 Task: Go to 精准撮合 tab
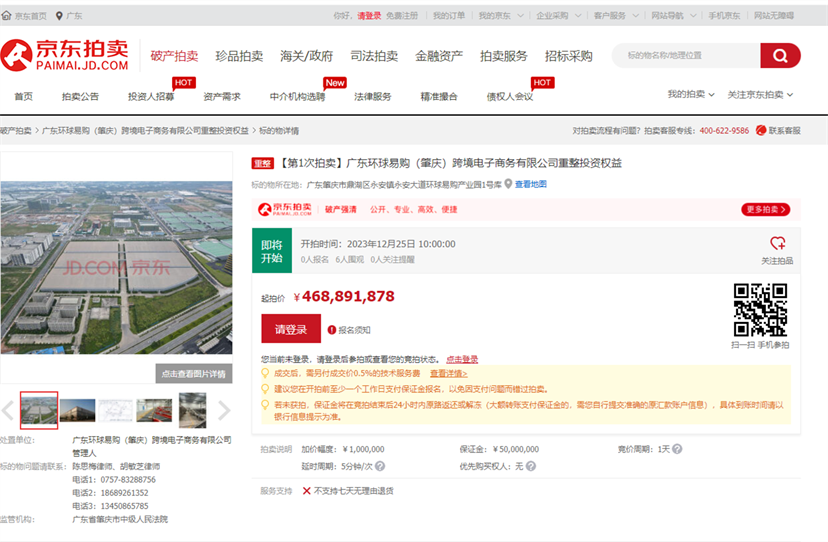pos(439,96)
